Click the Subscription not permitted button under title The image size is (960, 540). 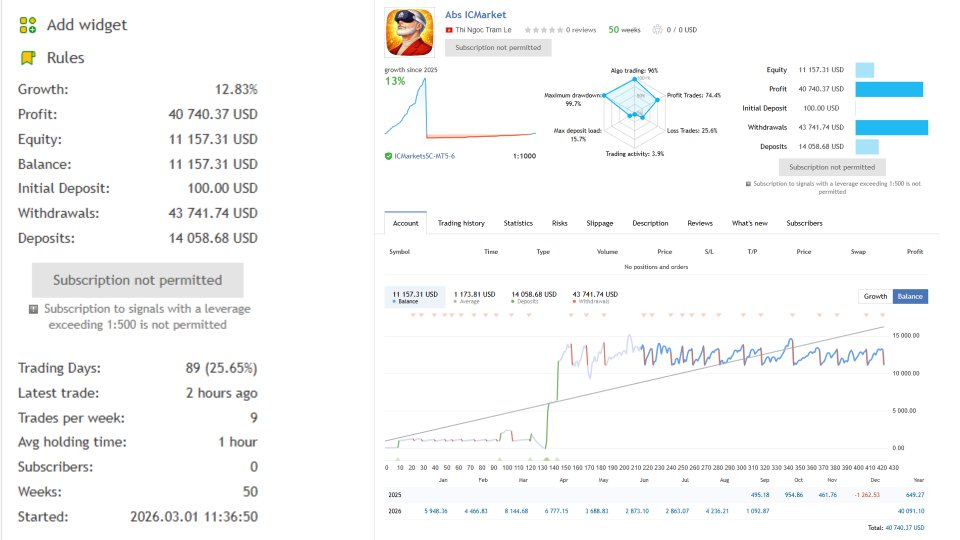498,48
